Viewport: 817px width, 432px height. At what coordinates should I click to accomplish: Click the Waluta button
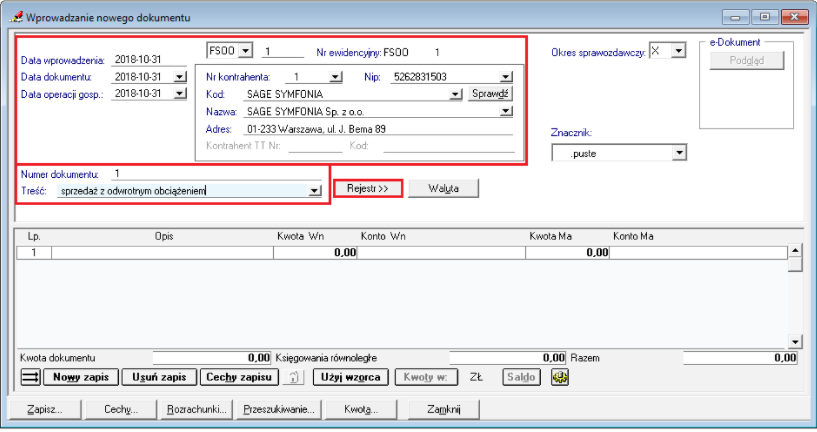tap(443, 189)
